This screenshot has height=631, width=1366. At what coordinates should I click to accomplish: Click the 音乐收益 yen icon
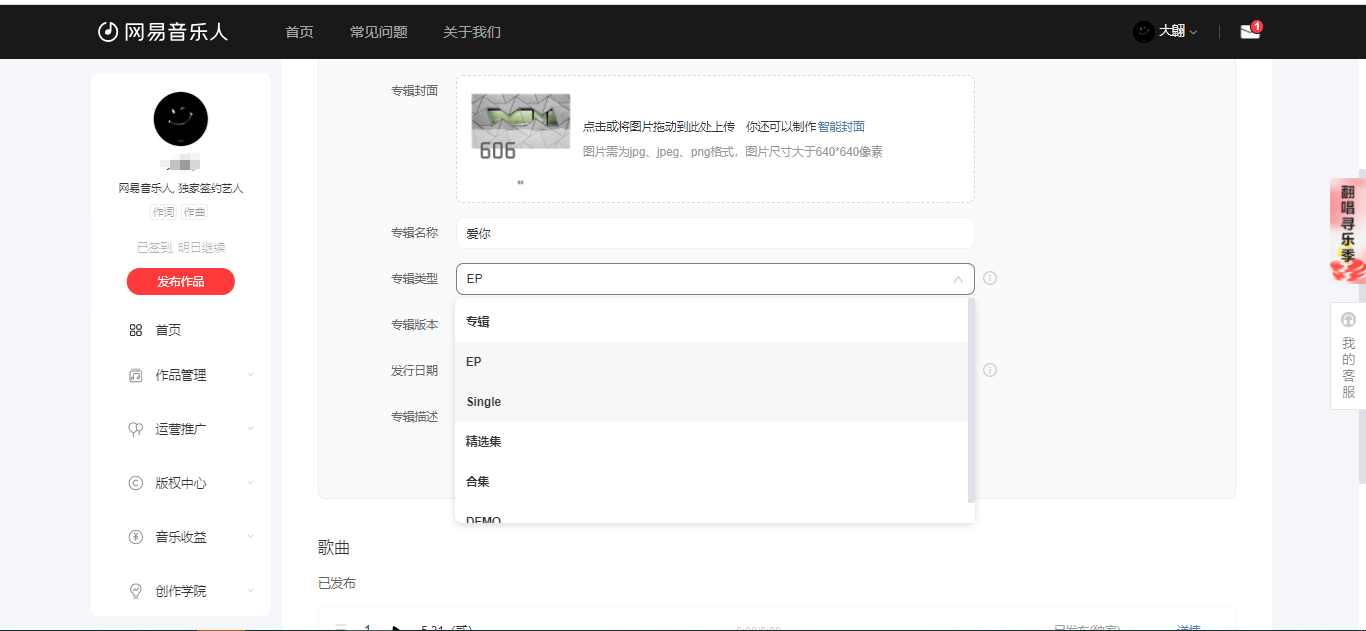(136, 537)
